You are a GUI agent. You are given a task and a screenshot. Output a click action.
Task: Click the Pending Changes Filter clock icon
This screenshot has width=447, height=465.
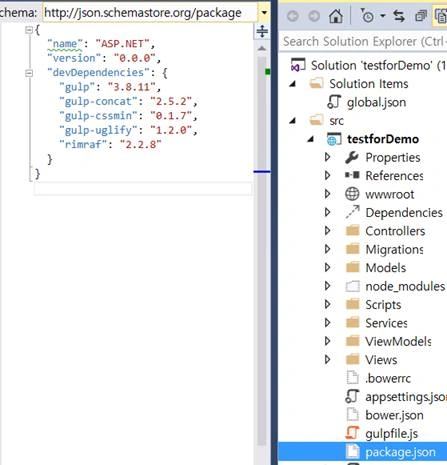[367, 16]
